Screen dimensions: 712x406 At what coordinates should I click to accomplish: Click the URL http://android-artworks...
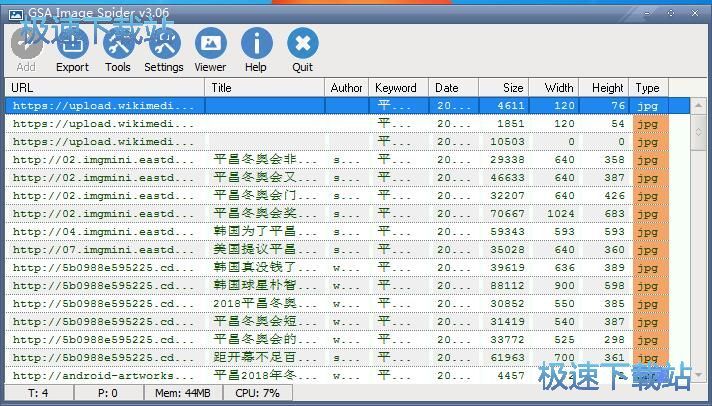[104, 376]
